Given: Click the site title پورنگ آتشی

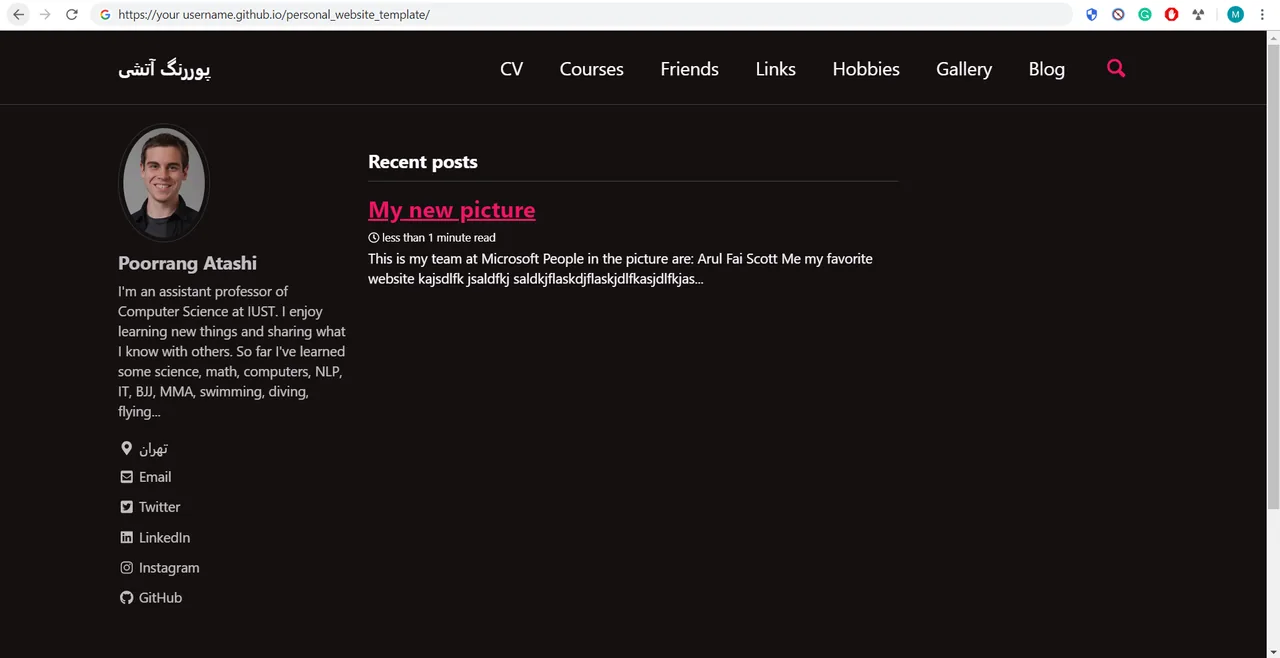Looking at the screenshot, I should pos(164,69).
